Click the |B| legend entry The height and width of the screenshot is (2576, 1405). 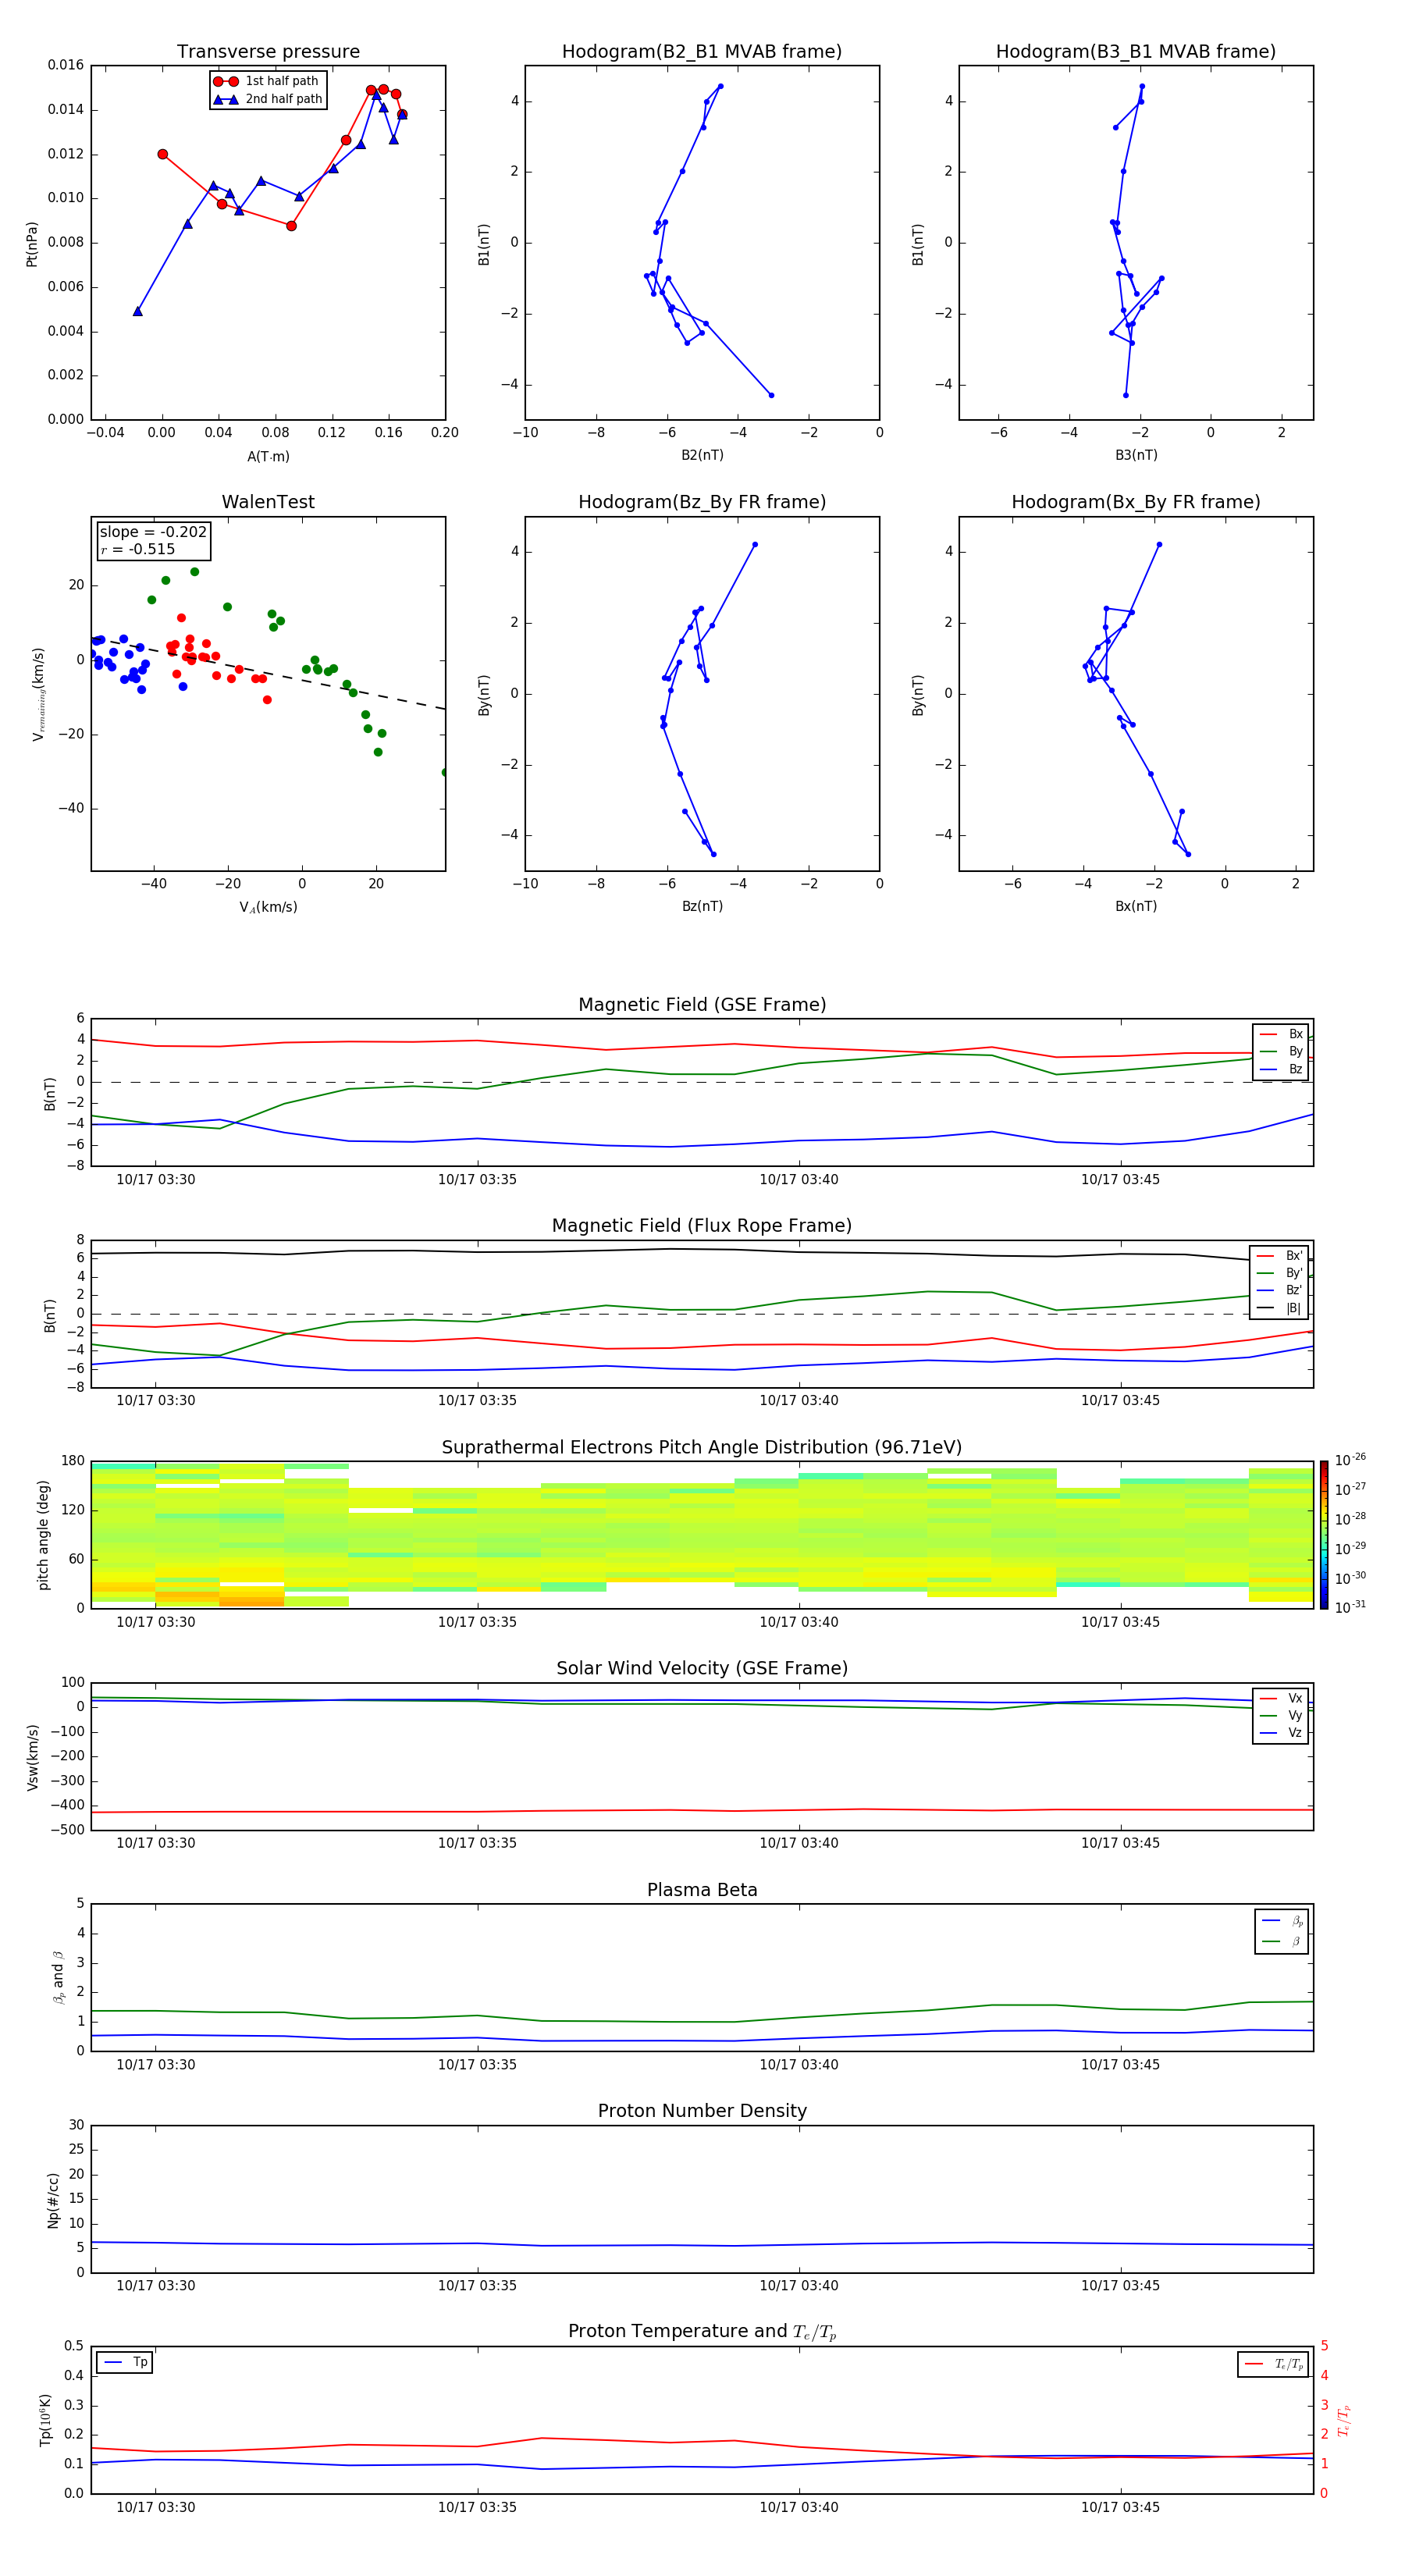1279,1308
